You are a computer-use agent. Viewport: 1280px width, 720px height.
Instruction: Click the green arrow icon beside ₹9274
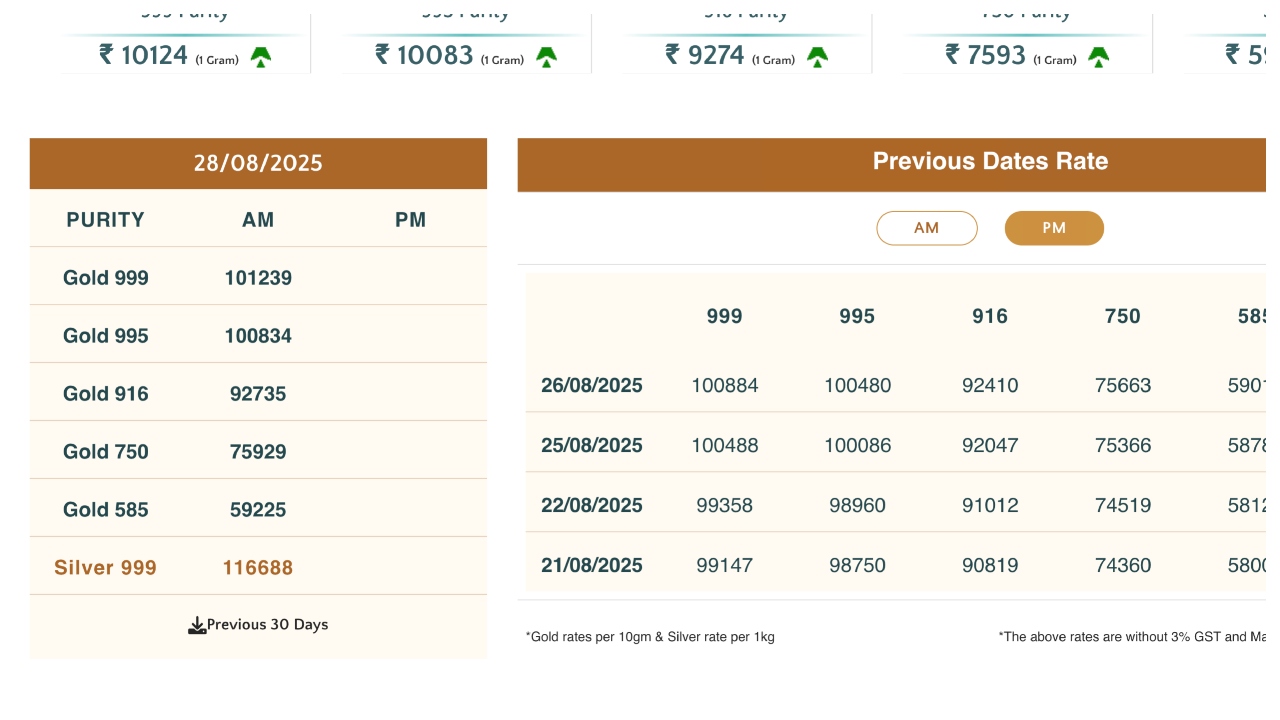(819, 57)
